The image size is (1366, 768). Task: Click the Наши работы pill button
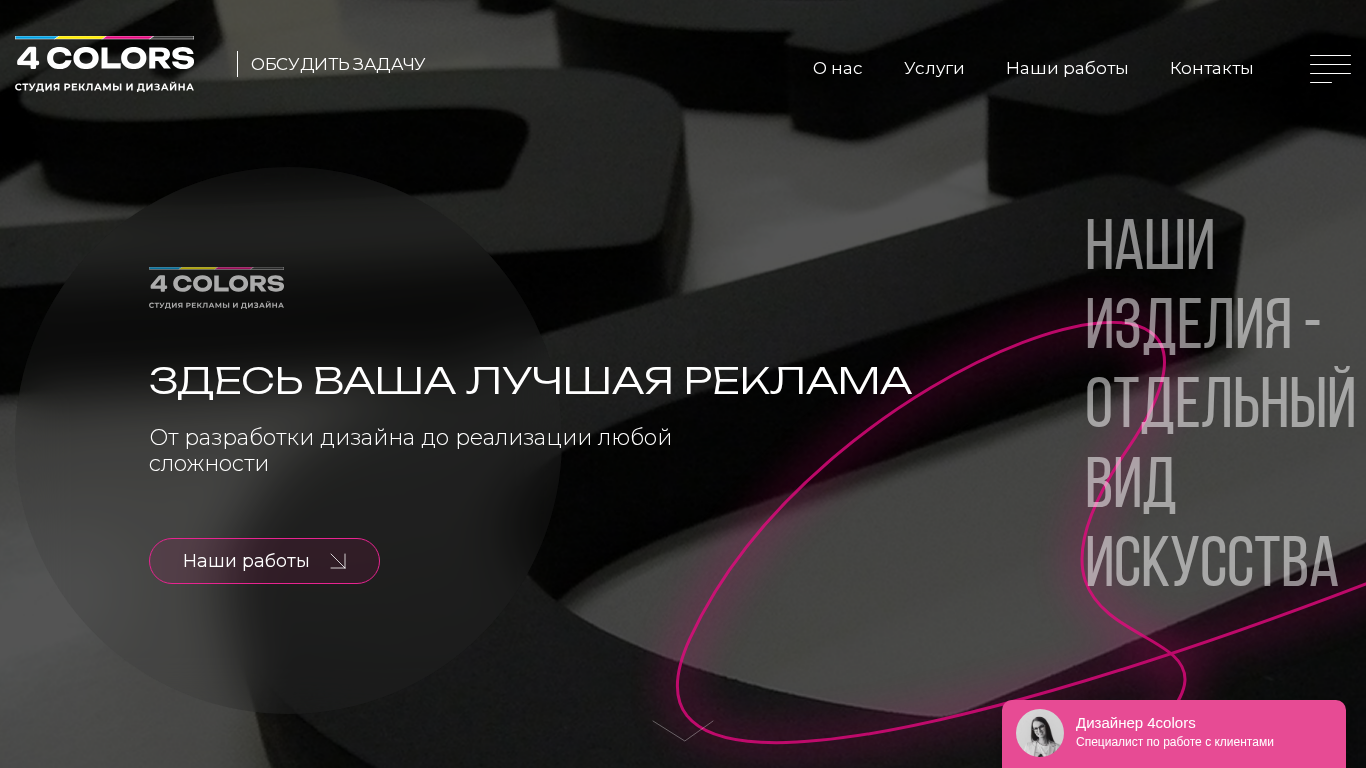click(264, 561)
